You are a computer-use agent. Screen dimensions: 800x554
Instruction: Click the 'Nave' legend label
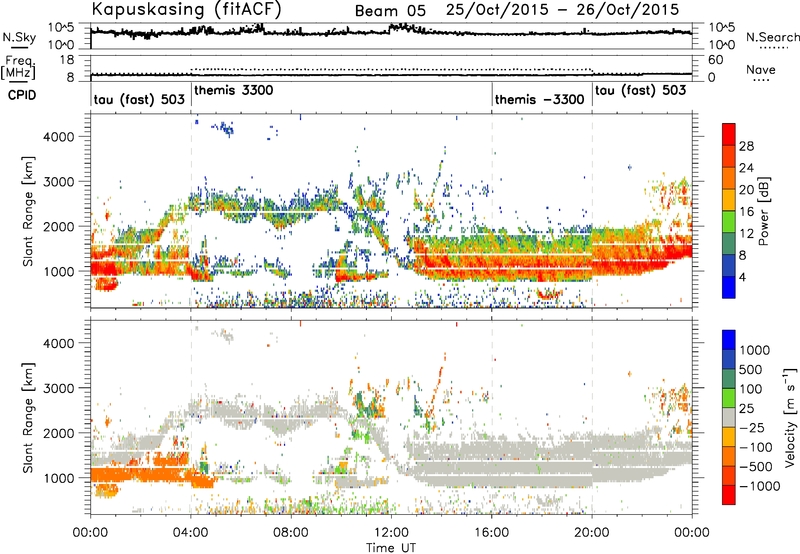pyautogui.click(x=761, y=70)
